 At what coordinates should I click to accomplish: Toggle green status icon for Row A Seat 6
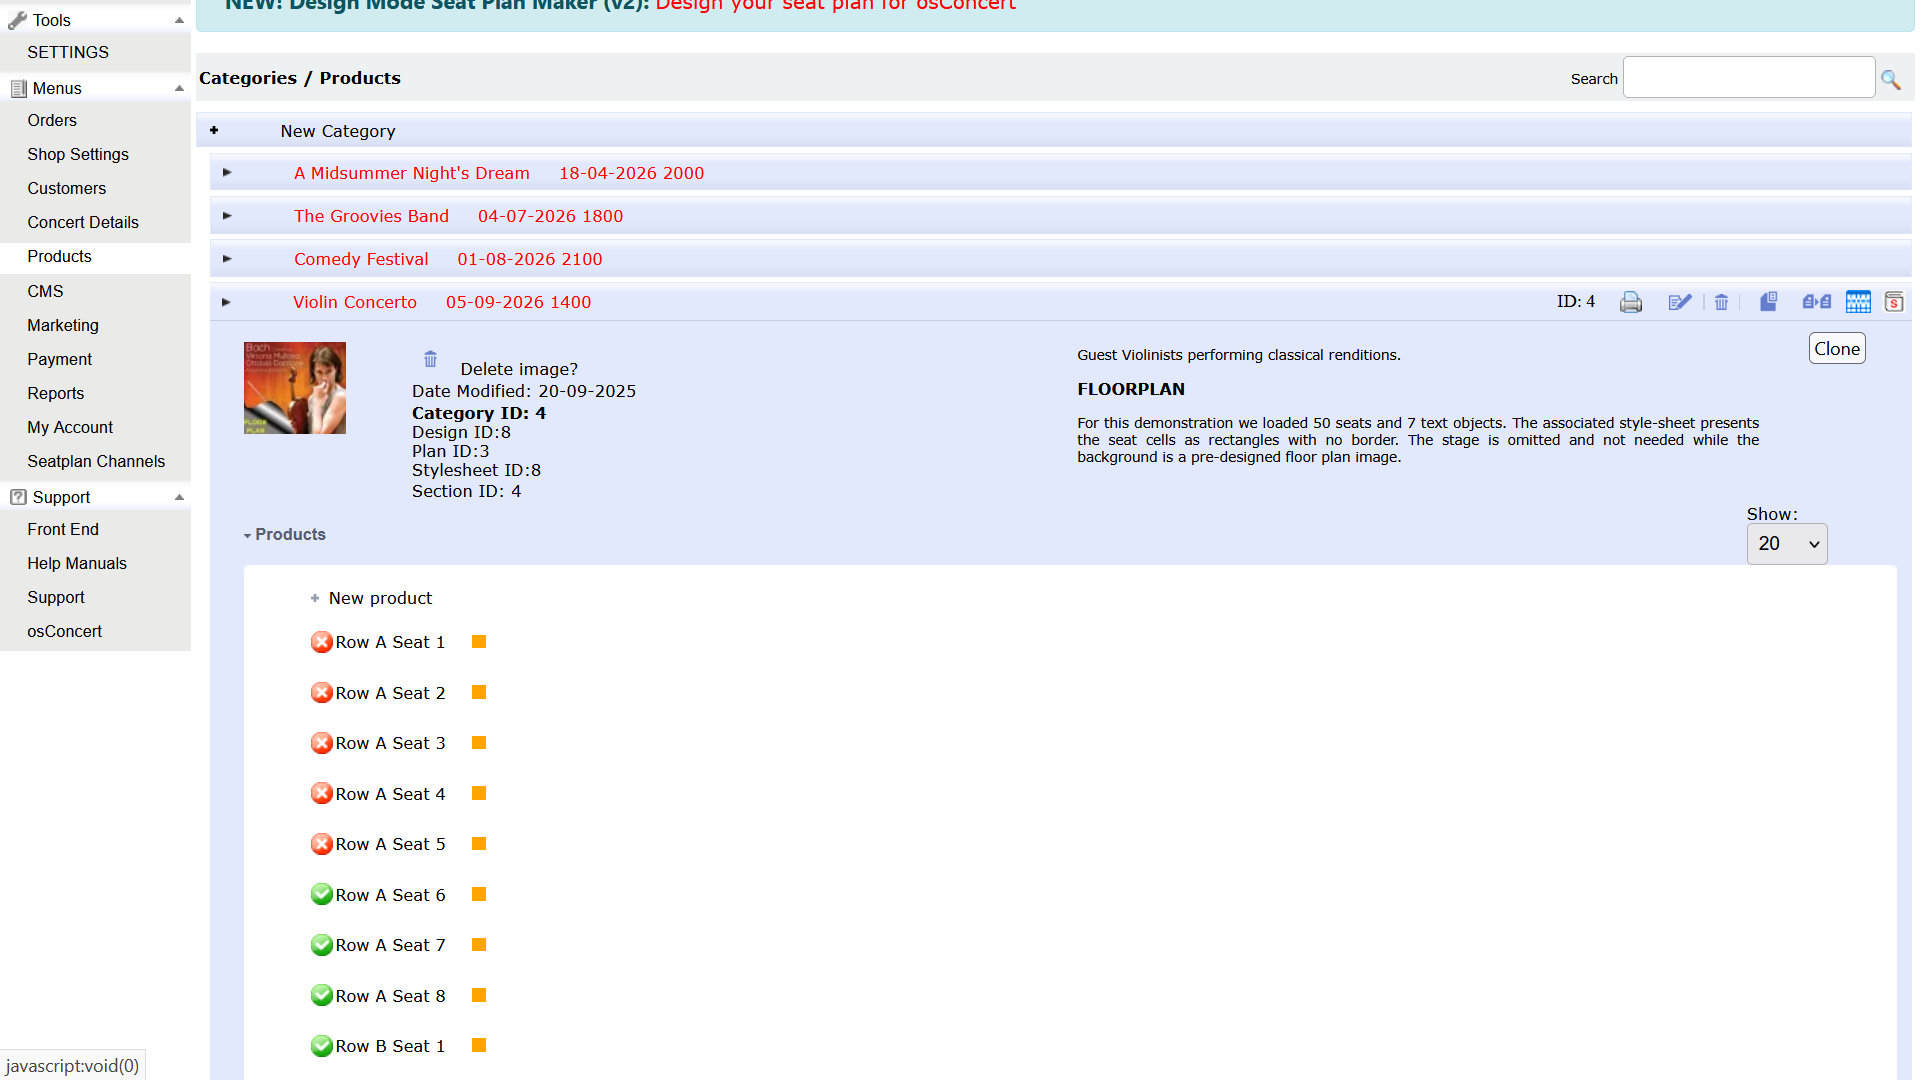tap(322, 894)
